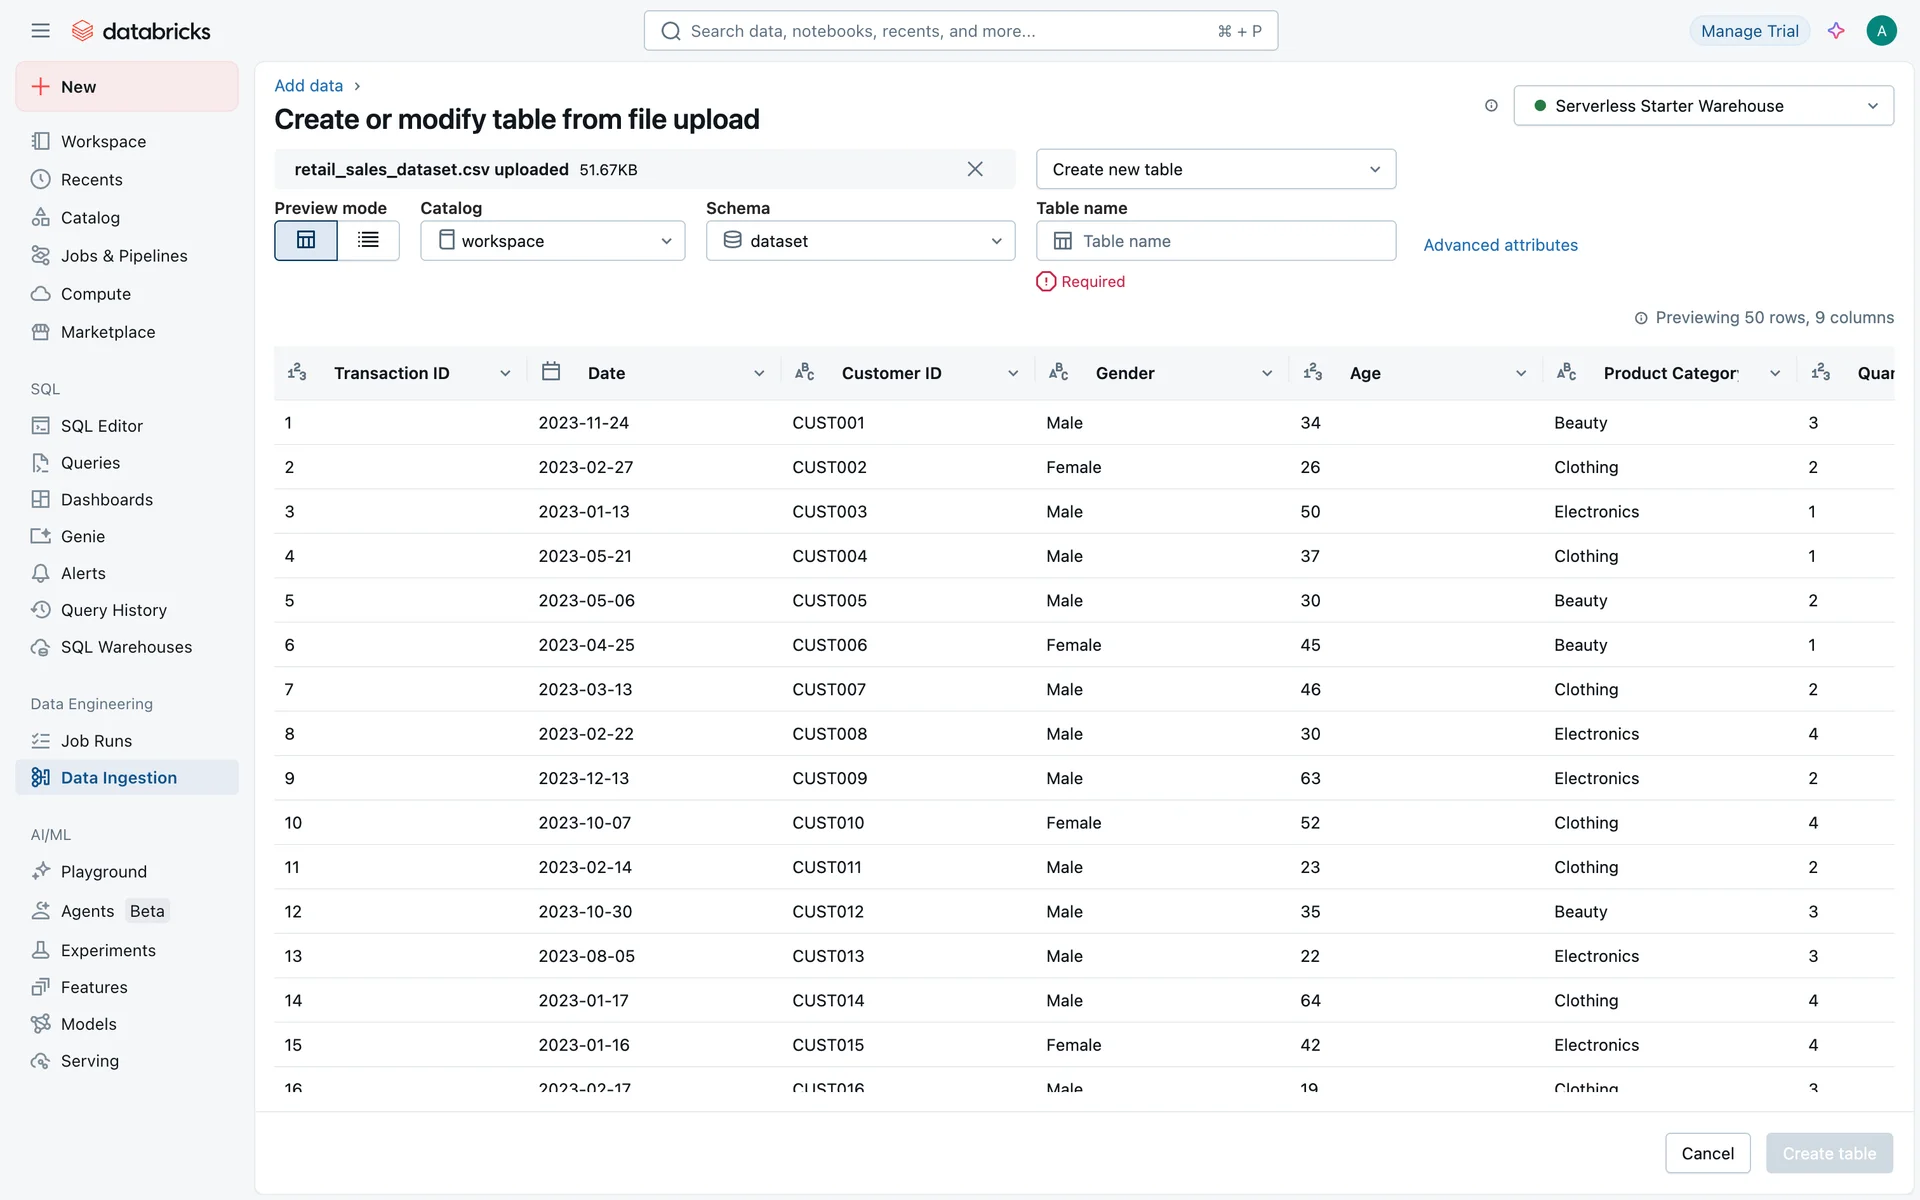
Task: Click the Databricks Assistant sparkle icon
Action: point(1836,31)
